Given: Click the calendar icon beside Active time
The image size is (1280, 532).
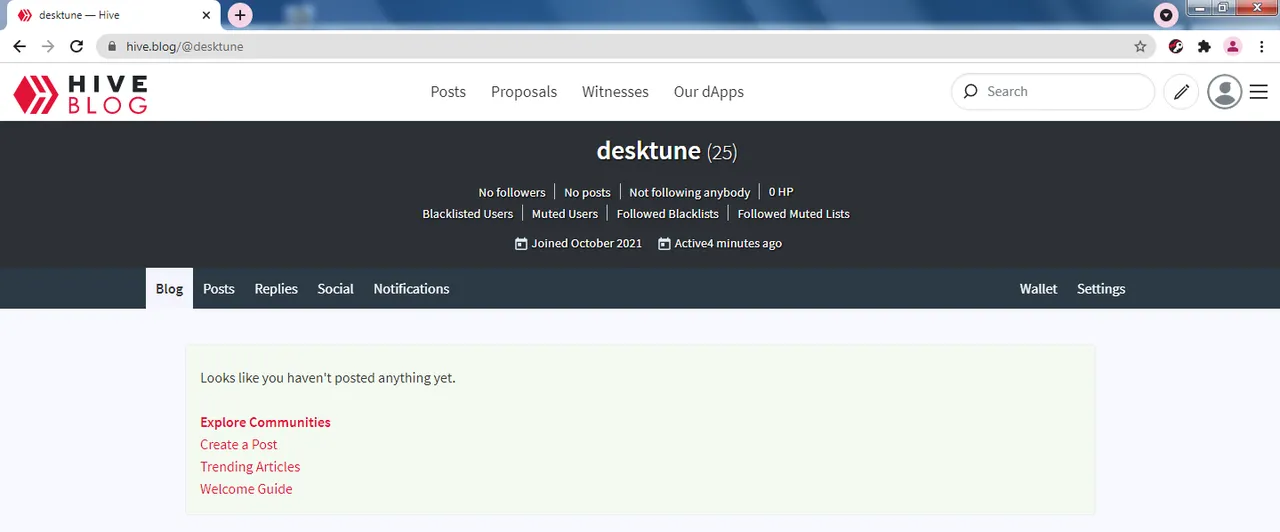Looking at the screenshot, I should [x=664, y=244].
